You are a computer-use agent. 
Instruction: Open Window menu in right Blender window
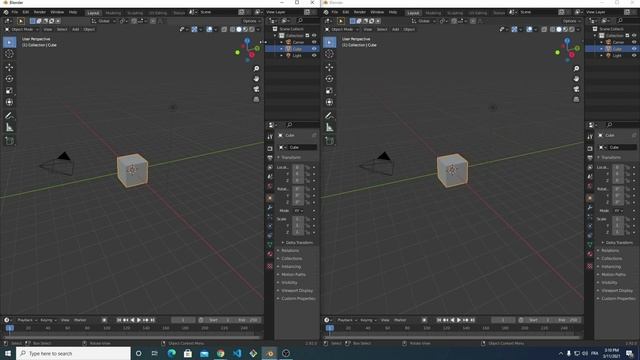[377, 12]
